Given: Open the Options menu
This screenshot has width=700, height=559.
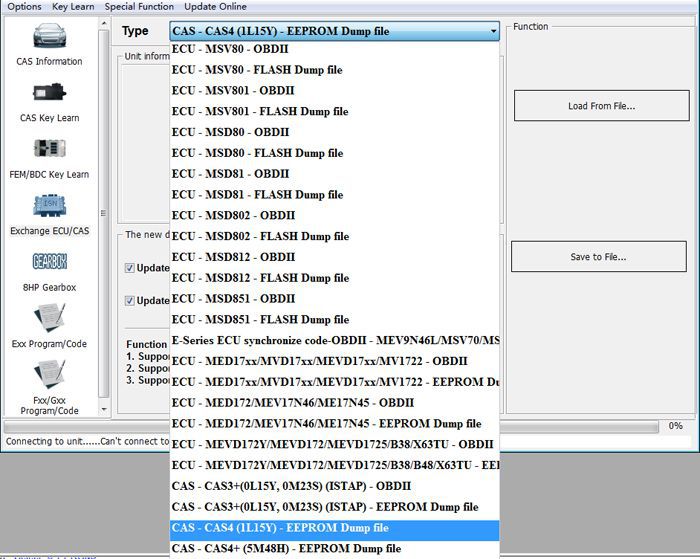Looking at the screenshot, I should pyautogui.click(x=24, y=7).
